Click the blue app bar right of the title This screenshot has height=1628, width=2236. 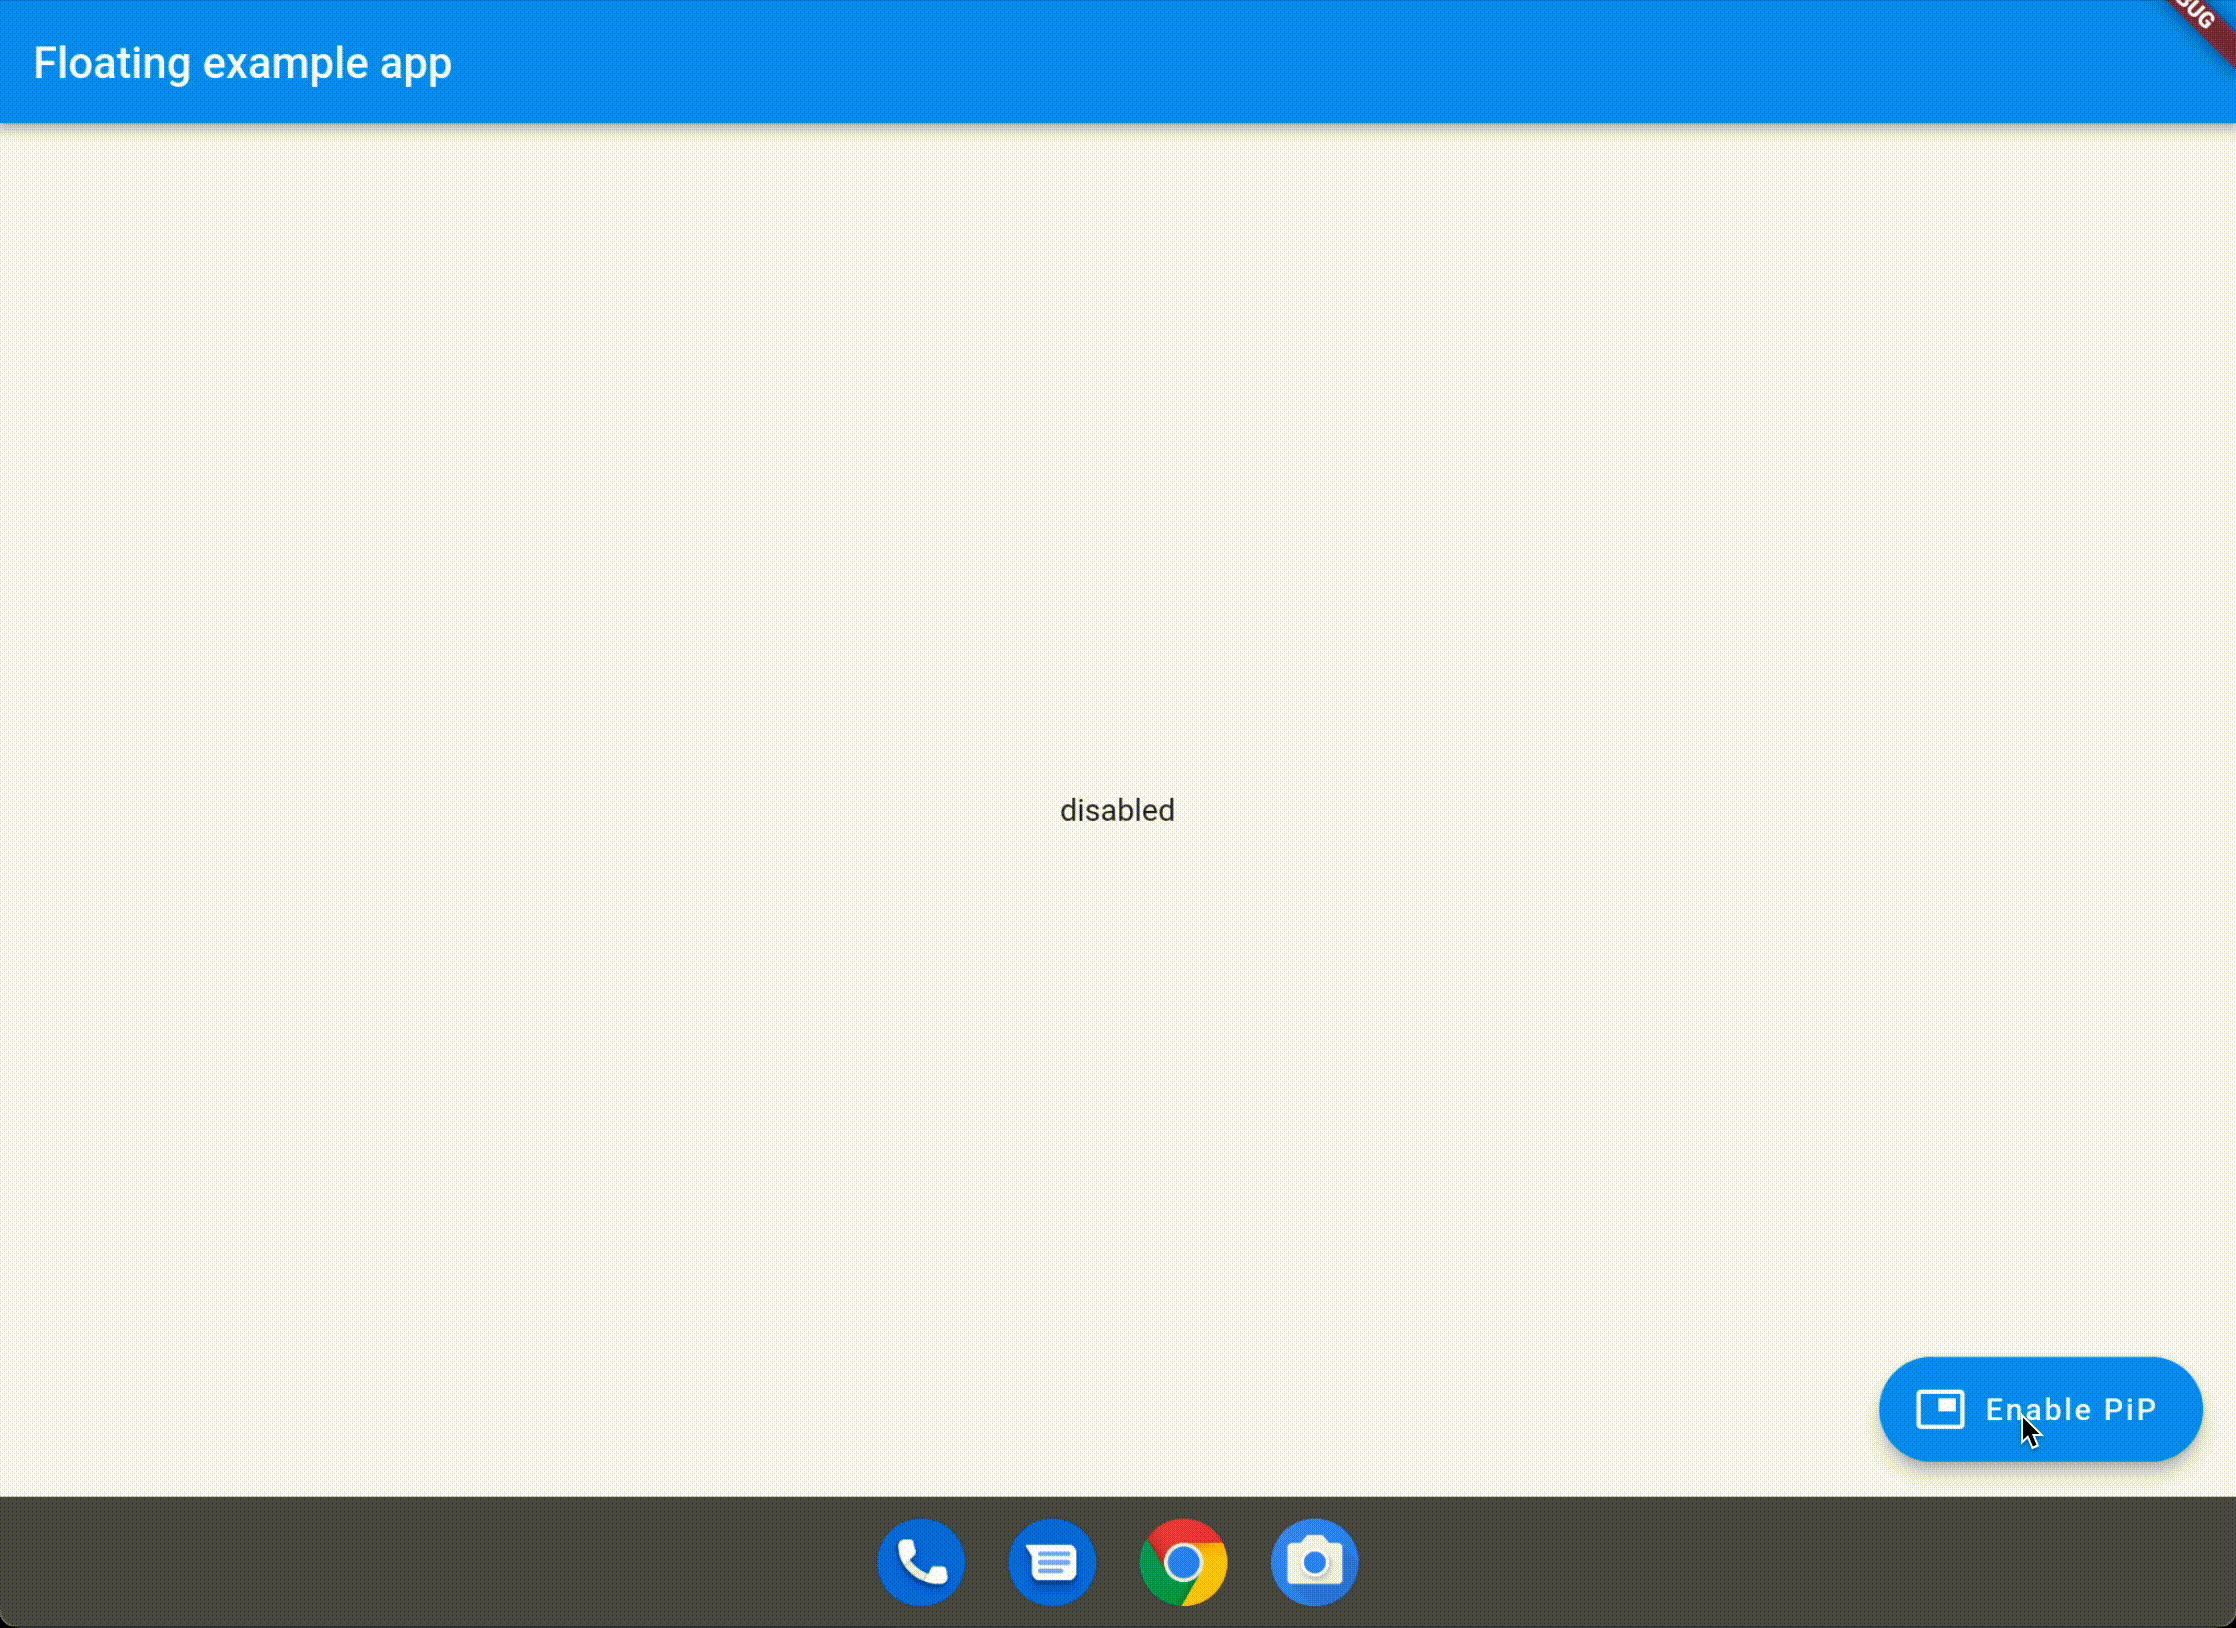click(1200, 63)
